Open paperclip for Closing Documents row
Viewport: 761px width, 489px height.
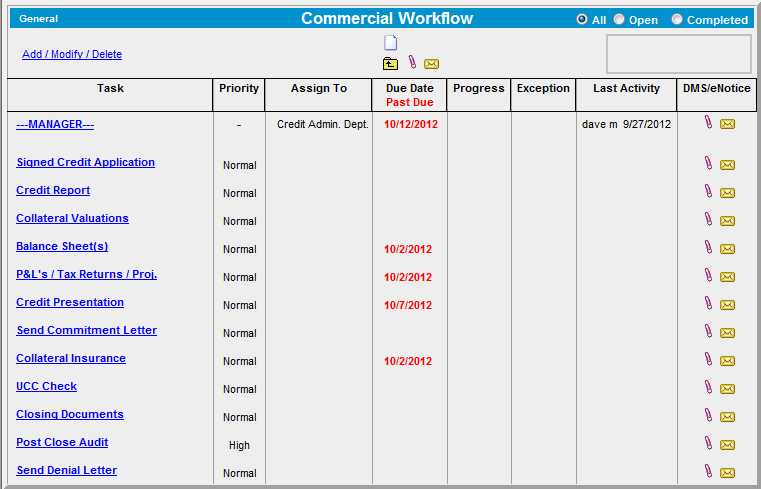point(709,415)
